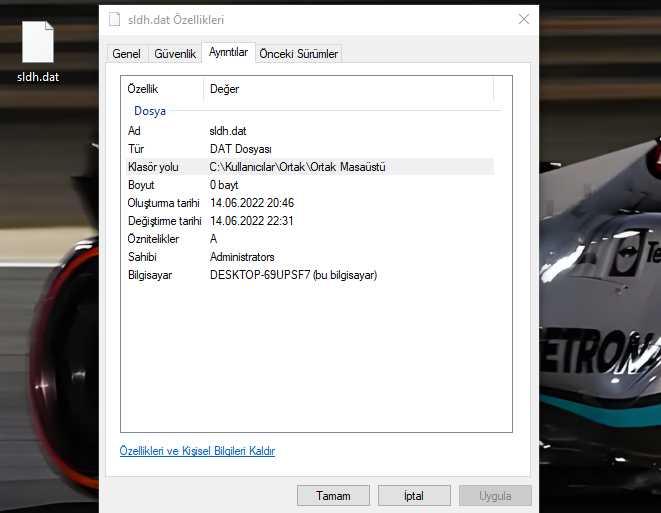This screenshot has height=513, width=661.
Task: Confirm with the Tamam button
Action: point(333,495)
